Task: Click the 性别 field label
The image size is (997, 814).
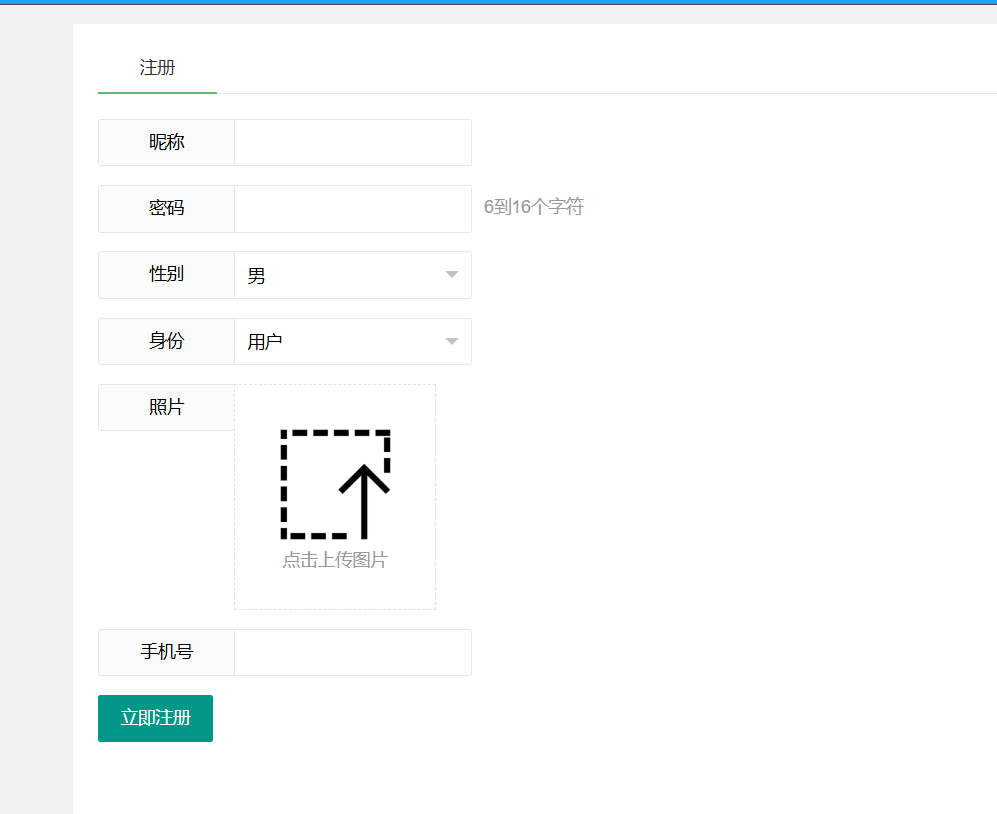Action: coord(167,275)
